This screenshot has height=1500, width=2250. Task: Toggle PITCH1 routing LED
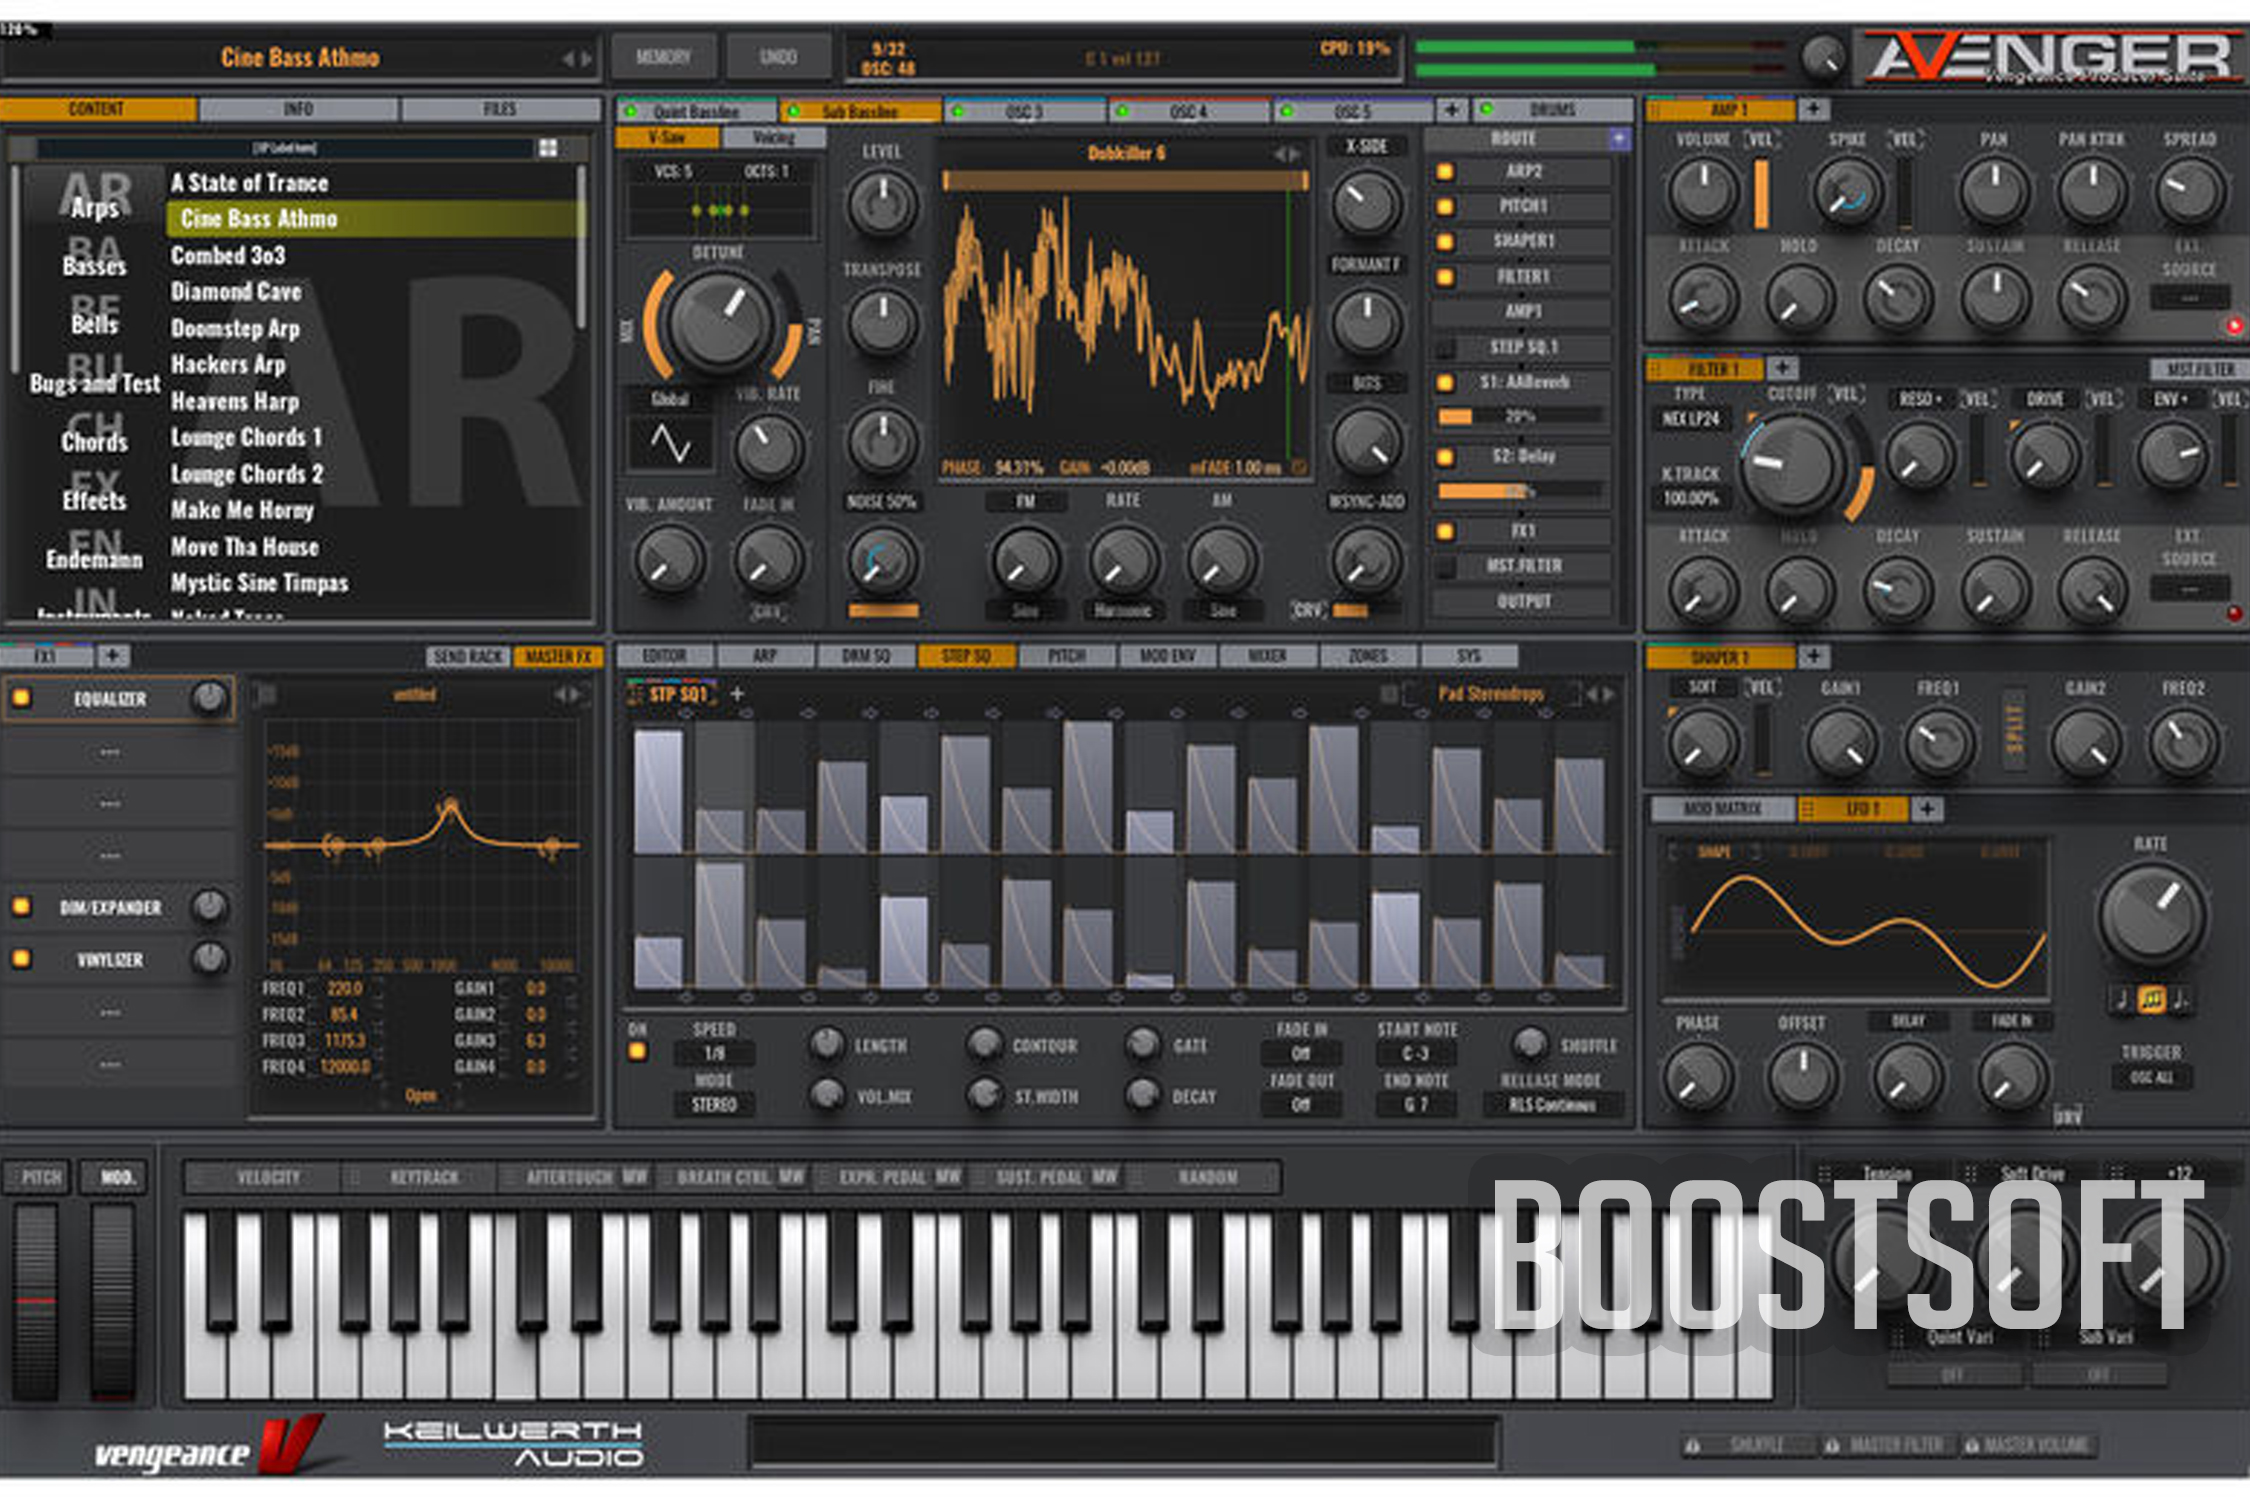(1445, 207)
